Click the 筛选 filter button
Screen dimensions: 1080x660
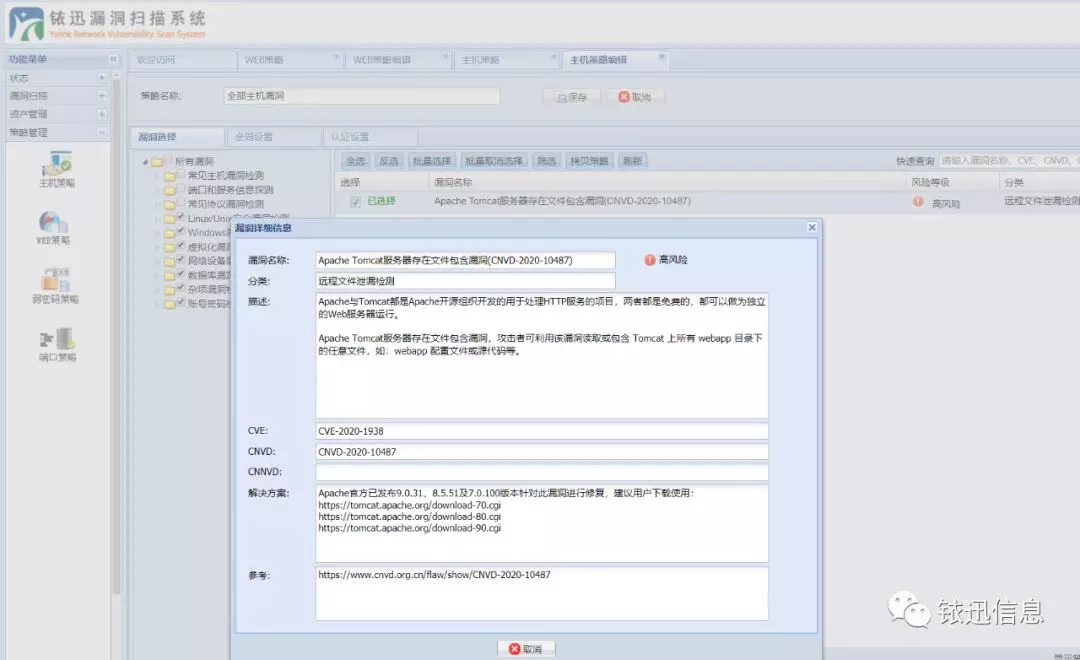[546, 161]
